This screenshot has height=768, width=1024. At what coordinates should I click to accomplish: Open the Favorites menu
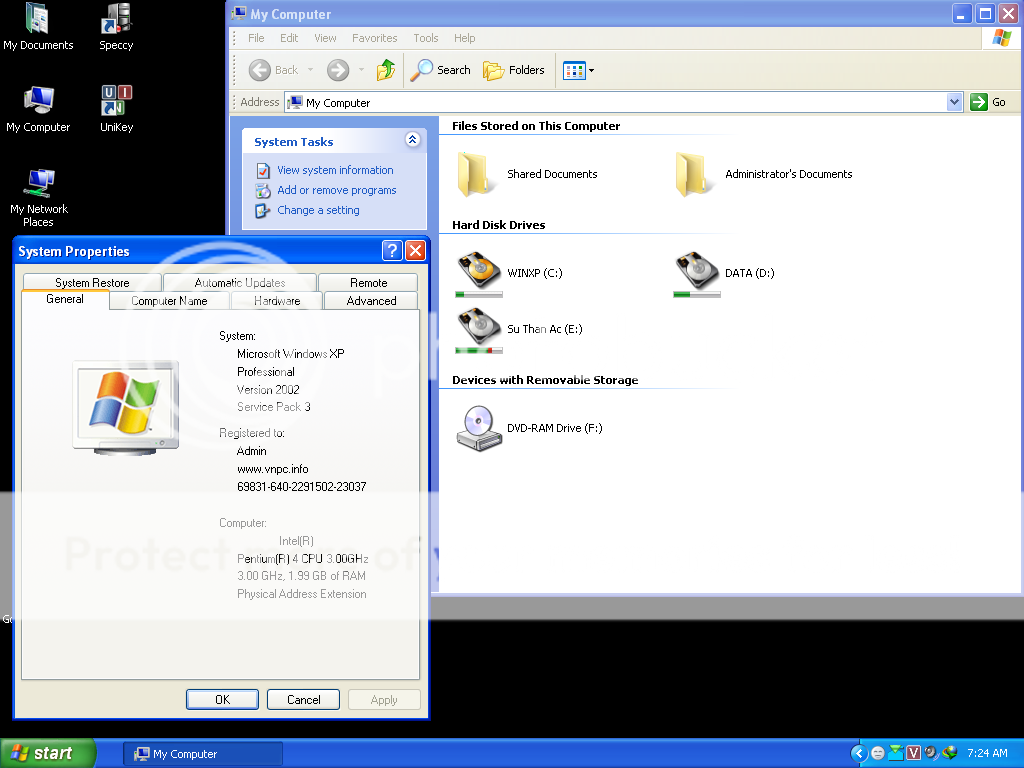click(374, 38)
